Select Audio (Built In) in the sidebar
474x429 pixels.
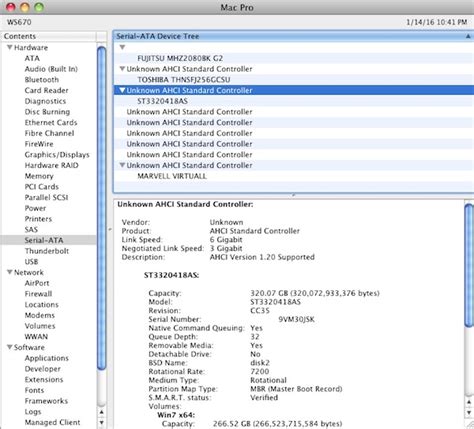coord(51,69)
